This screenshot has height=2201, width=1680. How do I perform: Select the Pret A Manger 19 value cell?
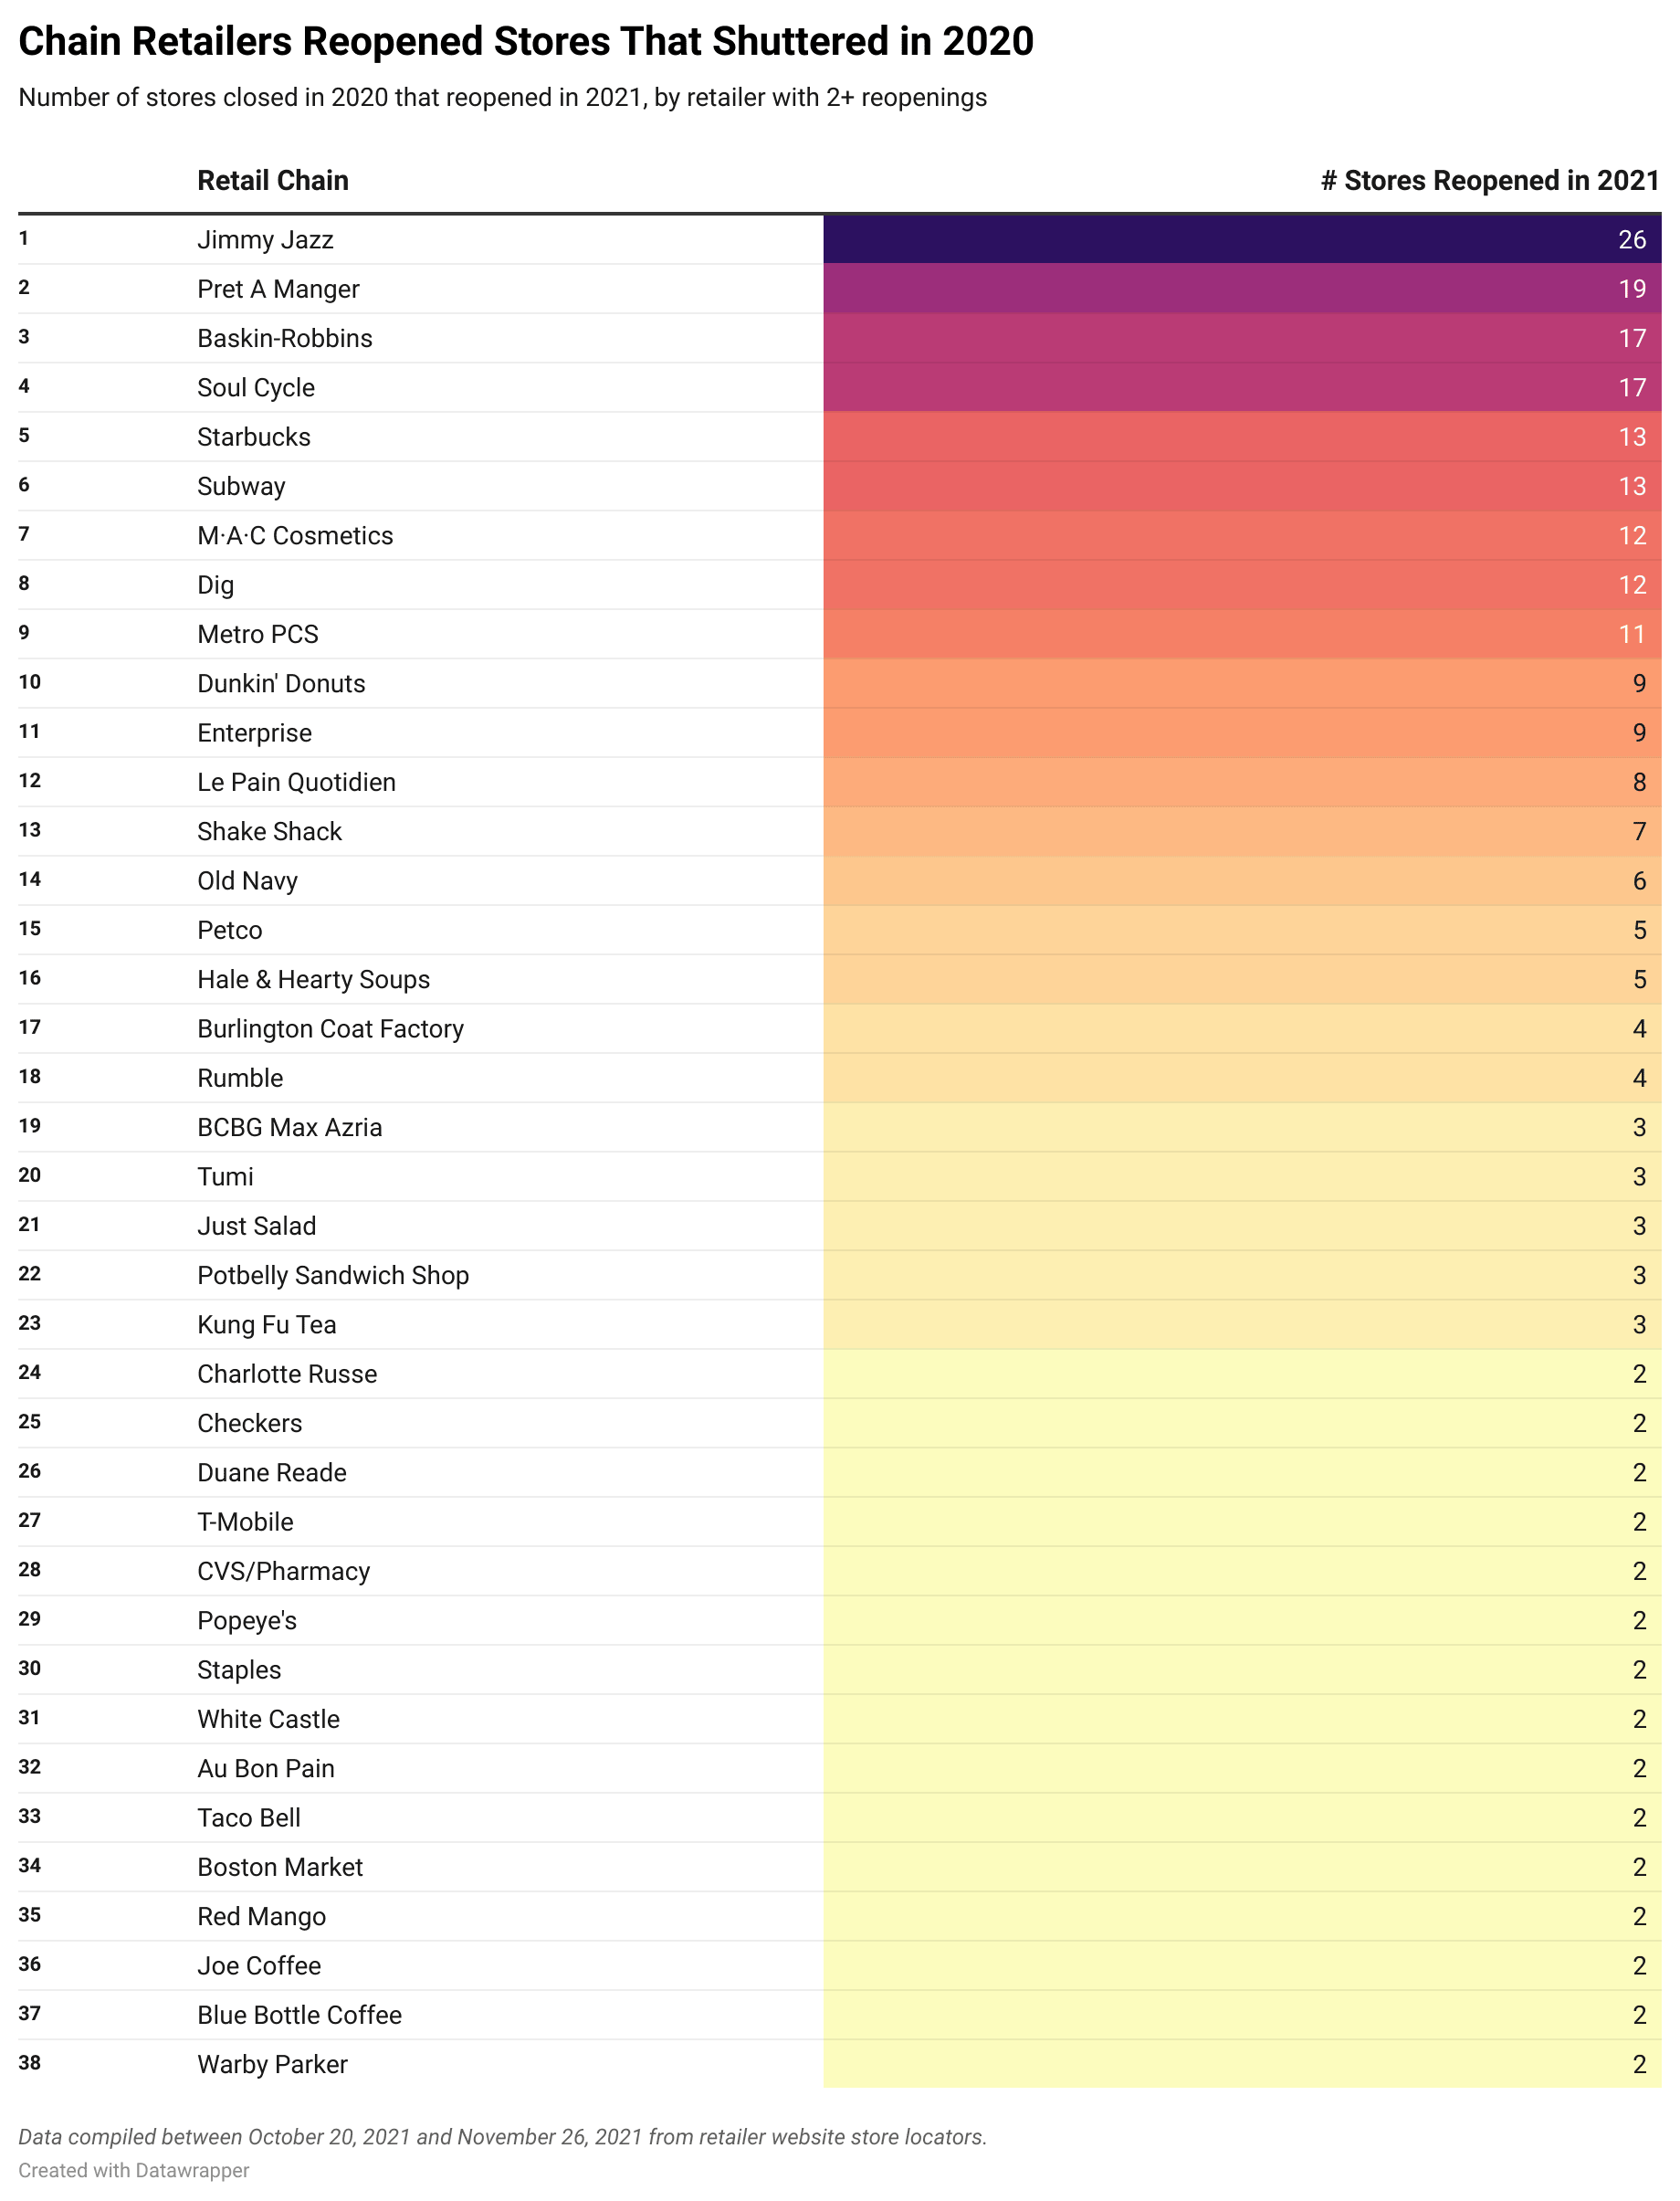click(1241, 289)
